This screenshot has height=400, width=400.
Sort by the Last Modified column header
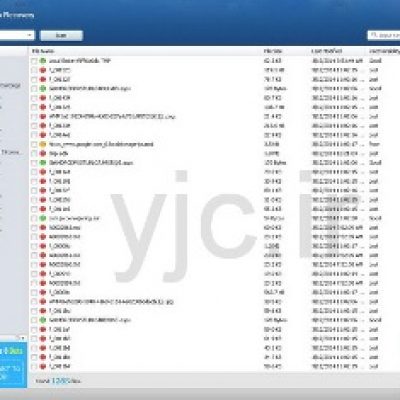[327, 51]
